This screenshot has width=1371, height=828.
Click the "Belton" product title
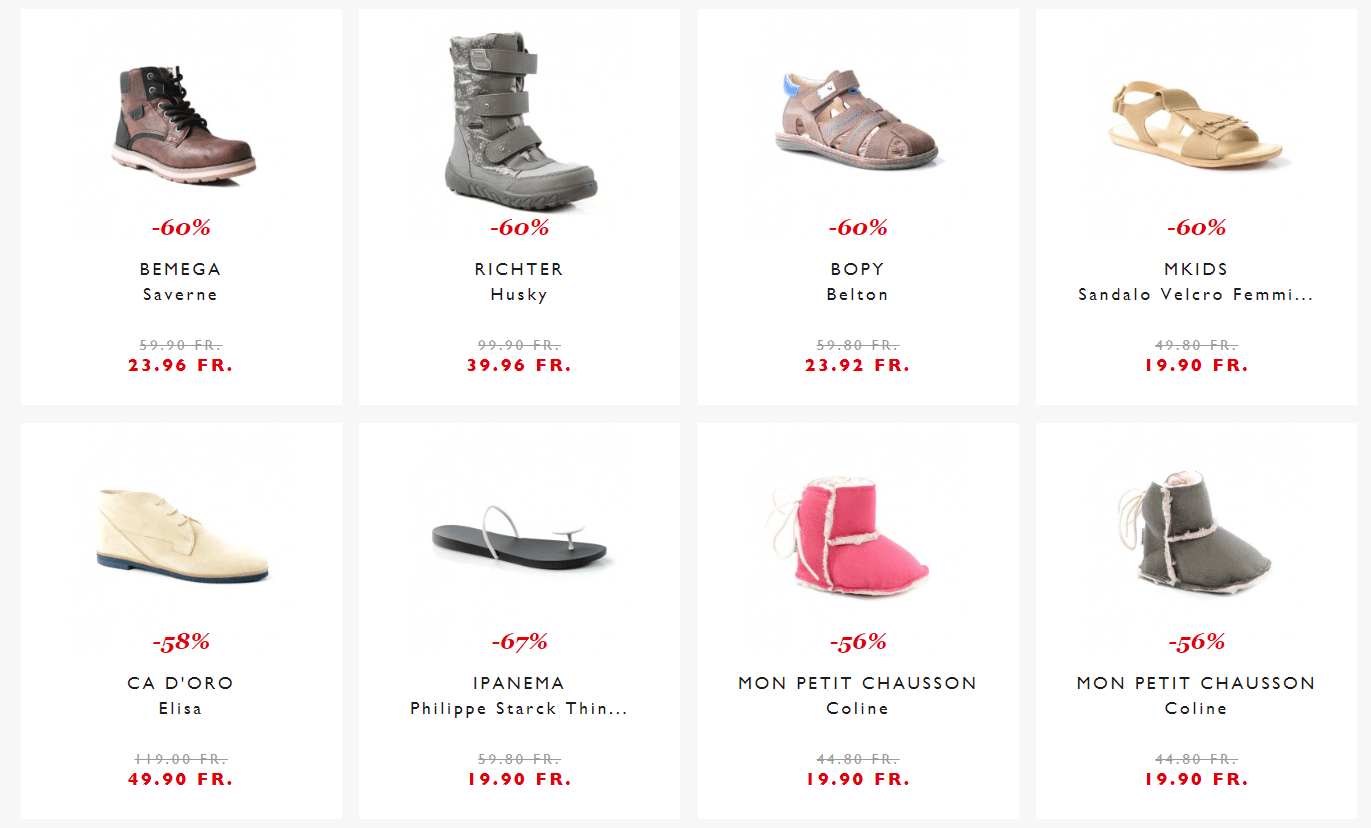click(857, 295)
